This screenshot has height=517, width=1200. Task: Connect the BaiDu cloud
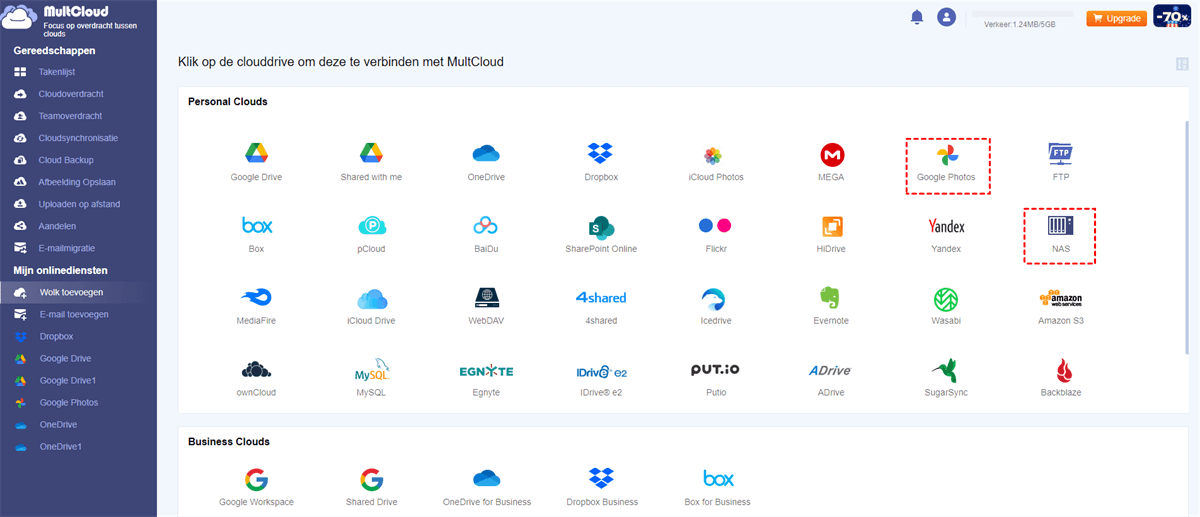486,226
